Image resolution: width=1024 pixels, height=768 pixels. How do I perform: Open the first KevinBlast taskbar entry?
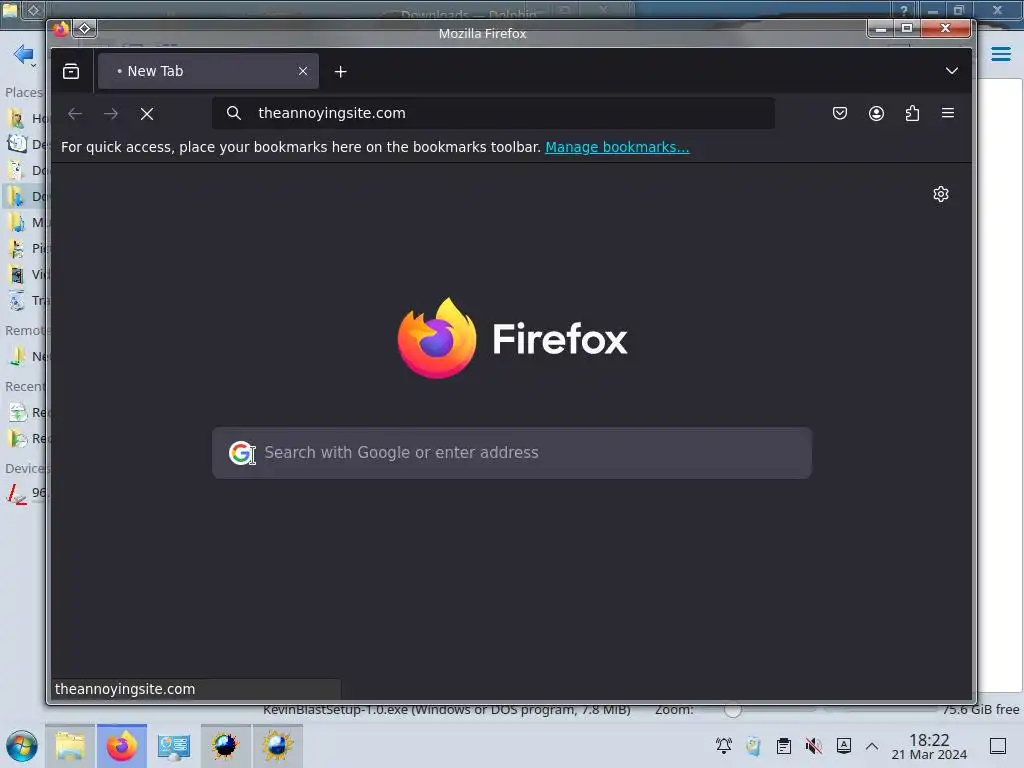point(225,746)
